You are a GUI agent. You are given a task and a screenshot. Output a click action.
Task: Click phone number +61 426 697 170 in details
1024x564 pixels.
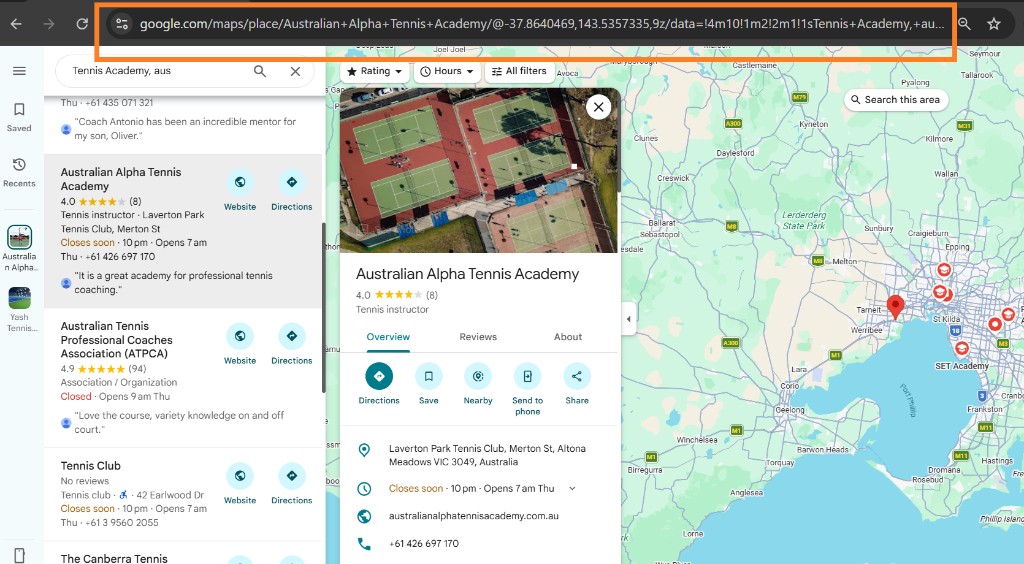[x=424, y=543]
